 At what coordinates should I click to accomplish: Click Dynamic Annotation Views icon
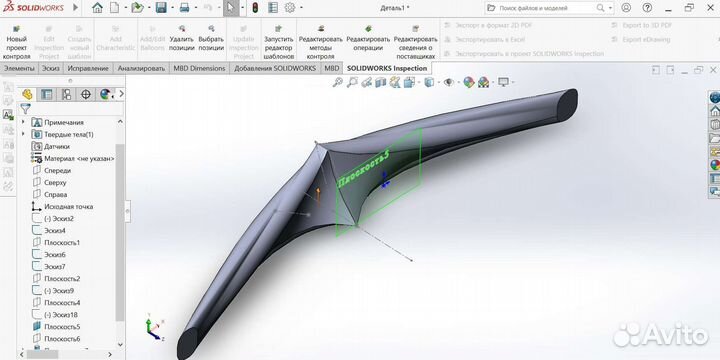[x=394, y=82]
